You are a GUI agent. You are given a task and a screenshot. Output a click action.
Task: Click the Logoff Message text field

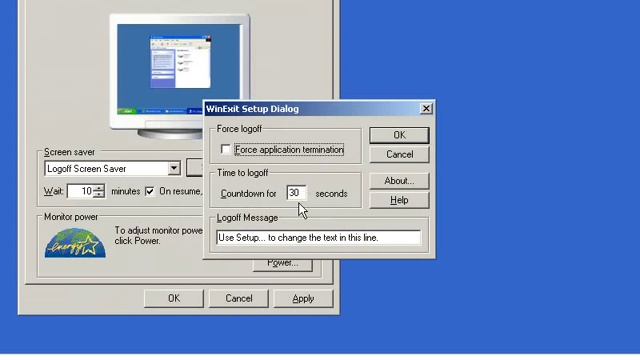click(318, 238)
